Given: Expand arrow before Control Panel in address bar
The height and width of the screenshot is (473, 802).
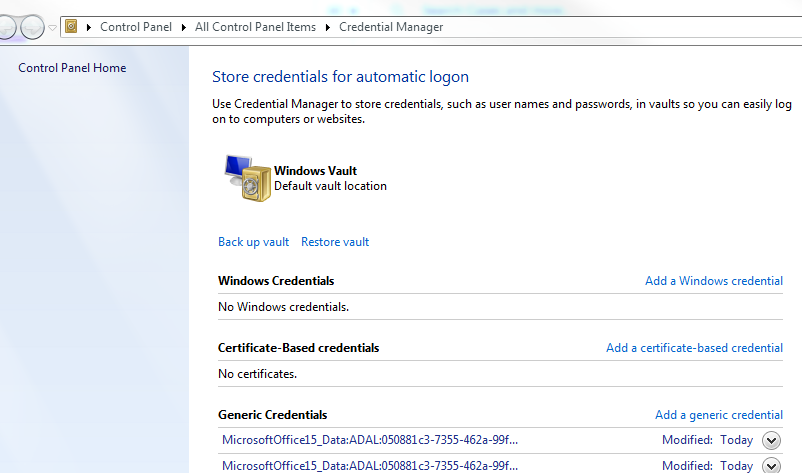Looking at the screenshot, I should 88,27.
